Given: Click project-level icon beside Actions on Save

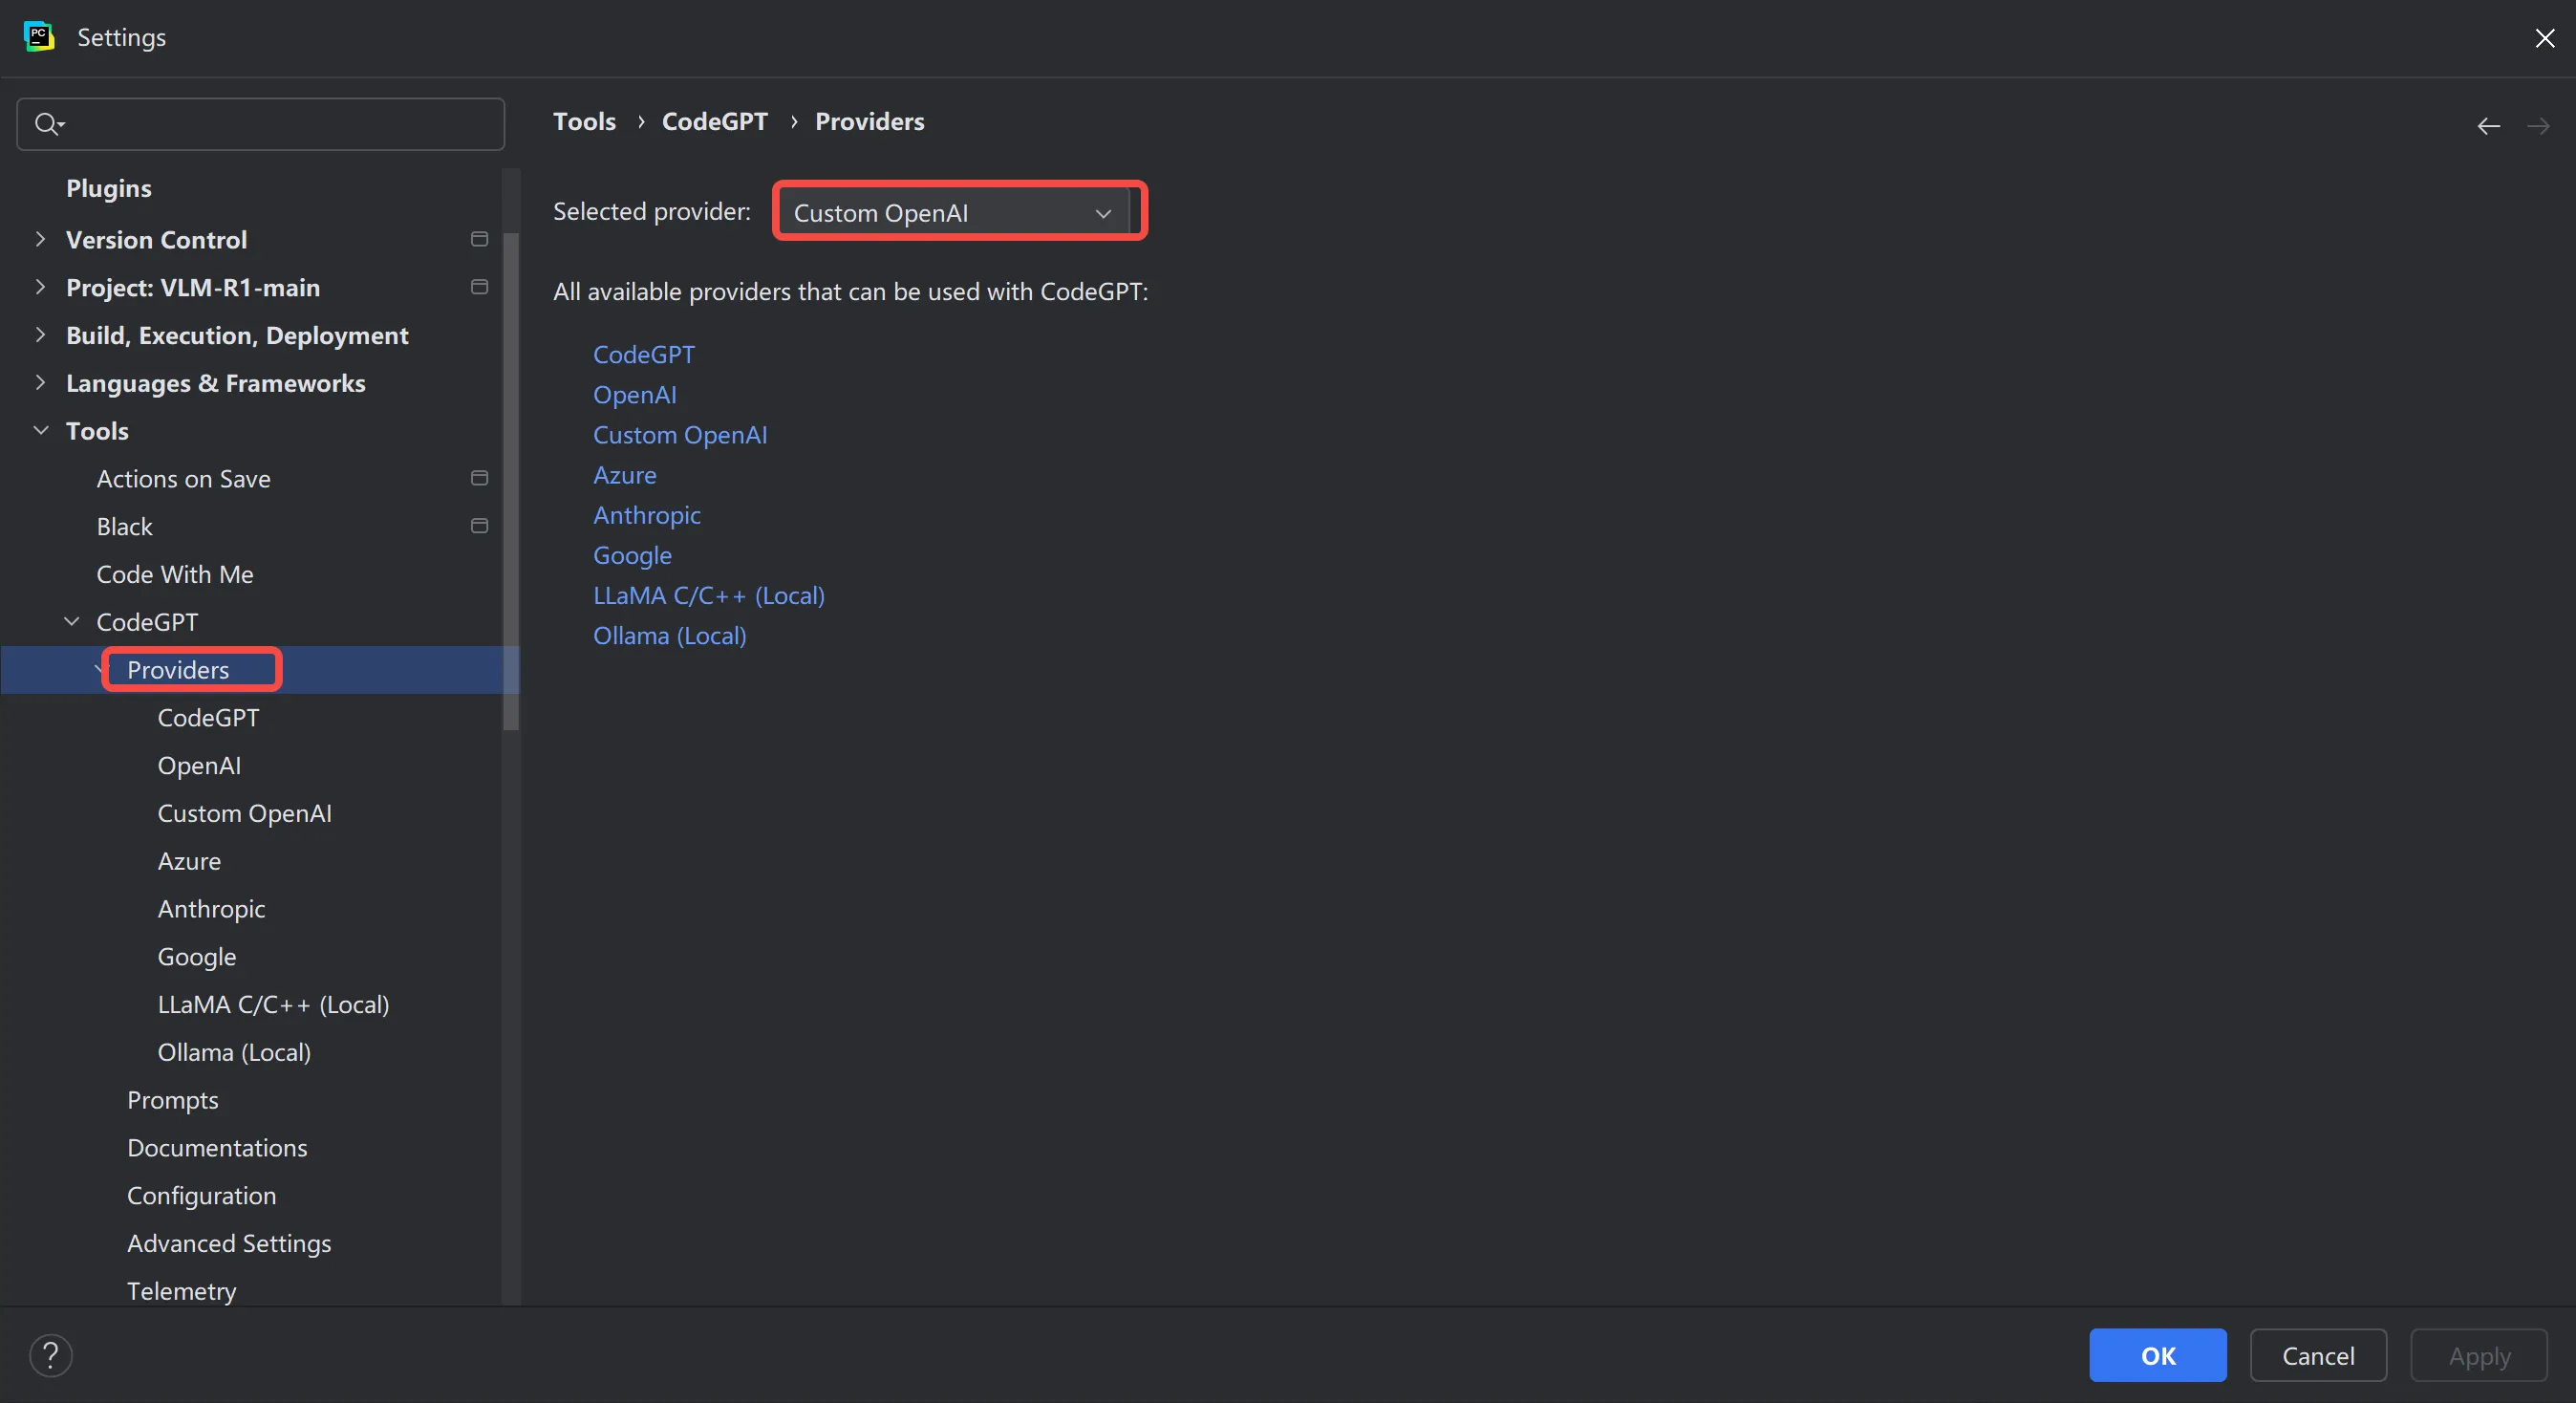Looking at the screenshot, I should click(x=479, y=478).
